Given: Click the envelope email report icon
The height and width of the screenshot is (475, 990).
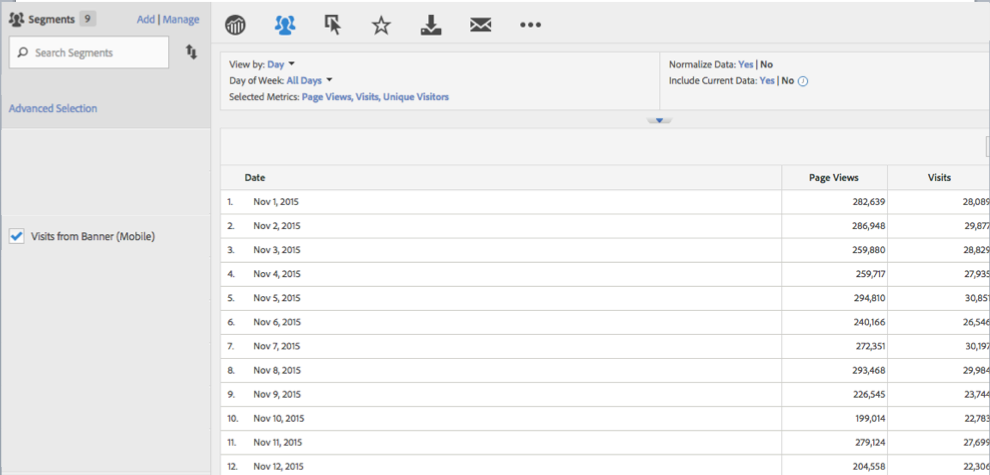Looking at the screenshot, I should click(x=480, y=26).
